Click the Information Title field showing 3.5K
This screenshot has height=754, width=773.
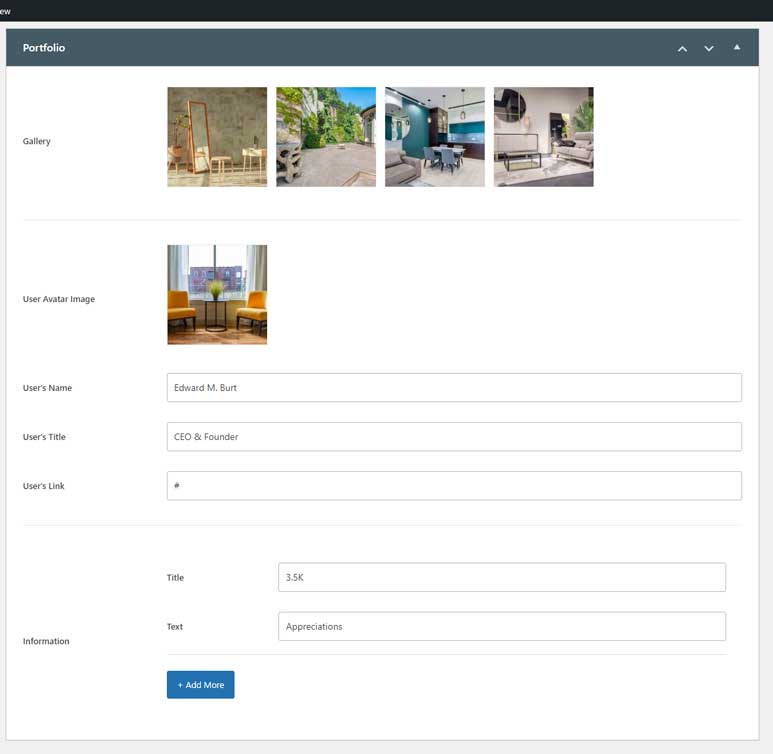click(x=501, y=577)
